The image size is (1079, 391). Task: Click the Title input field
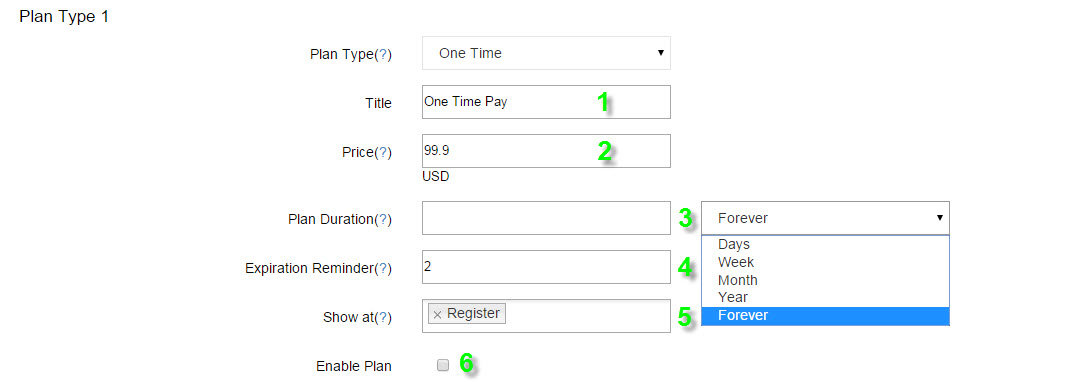(546, 102)
